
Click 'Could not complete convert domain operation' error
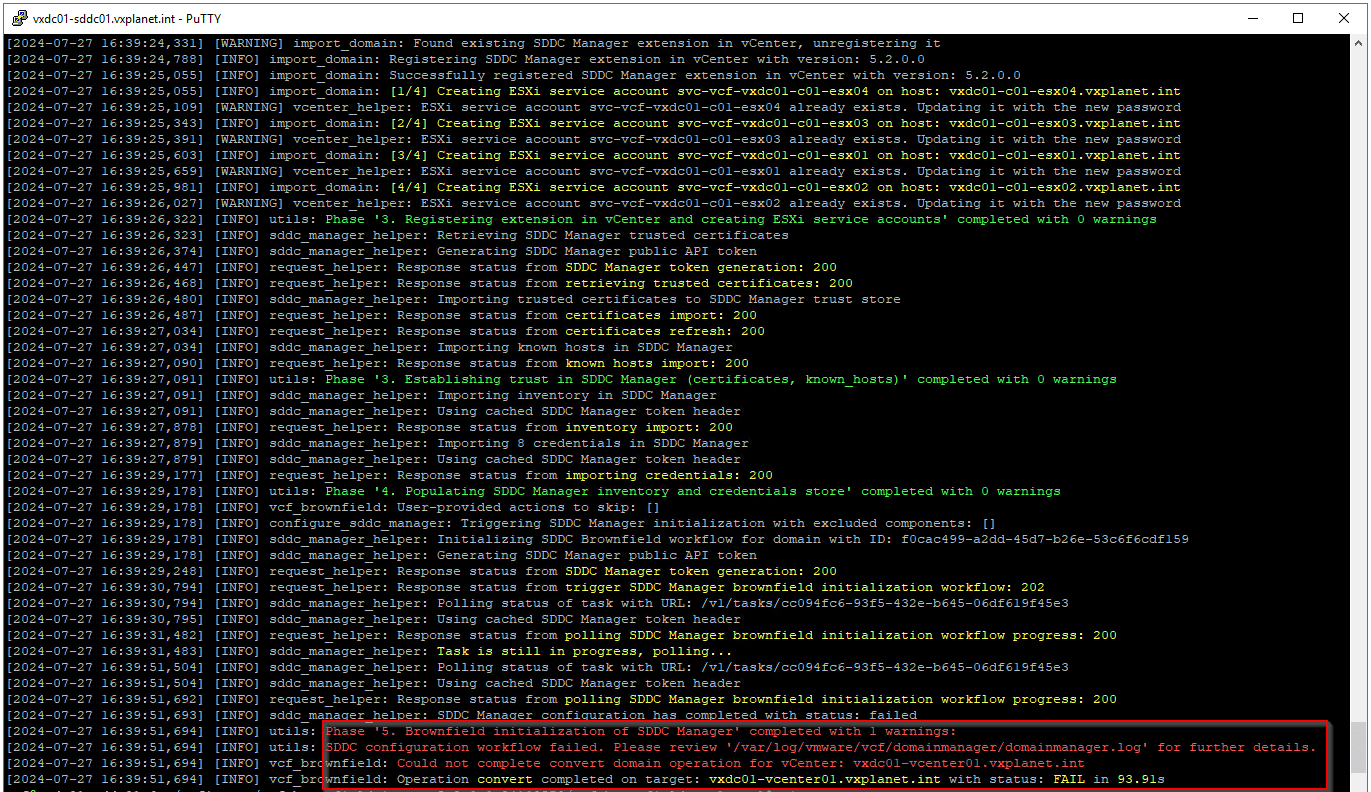tap(741, 763)
